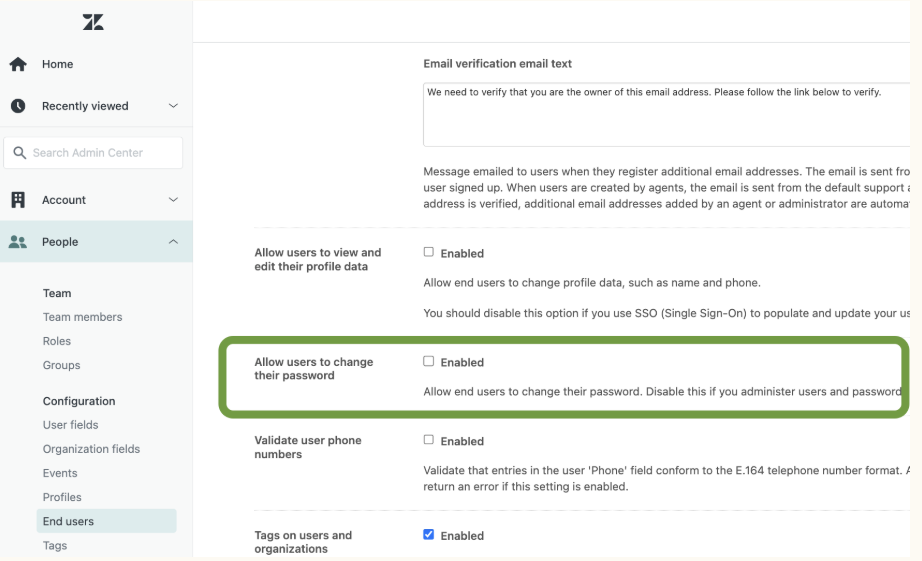Expand the Recently viewed chevron
Image resolution: width=922 pixels, height=561 pixels.
click(173, 106)
